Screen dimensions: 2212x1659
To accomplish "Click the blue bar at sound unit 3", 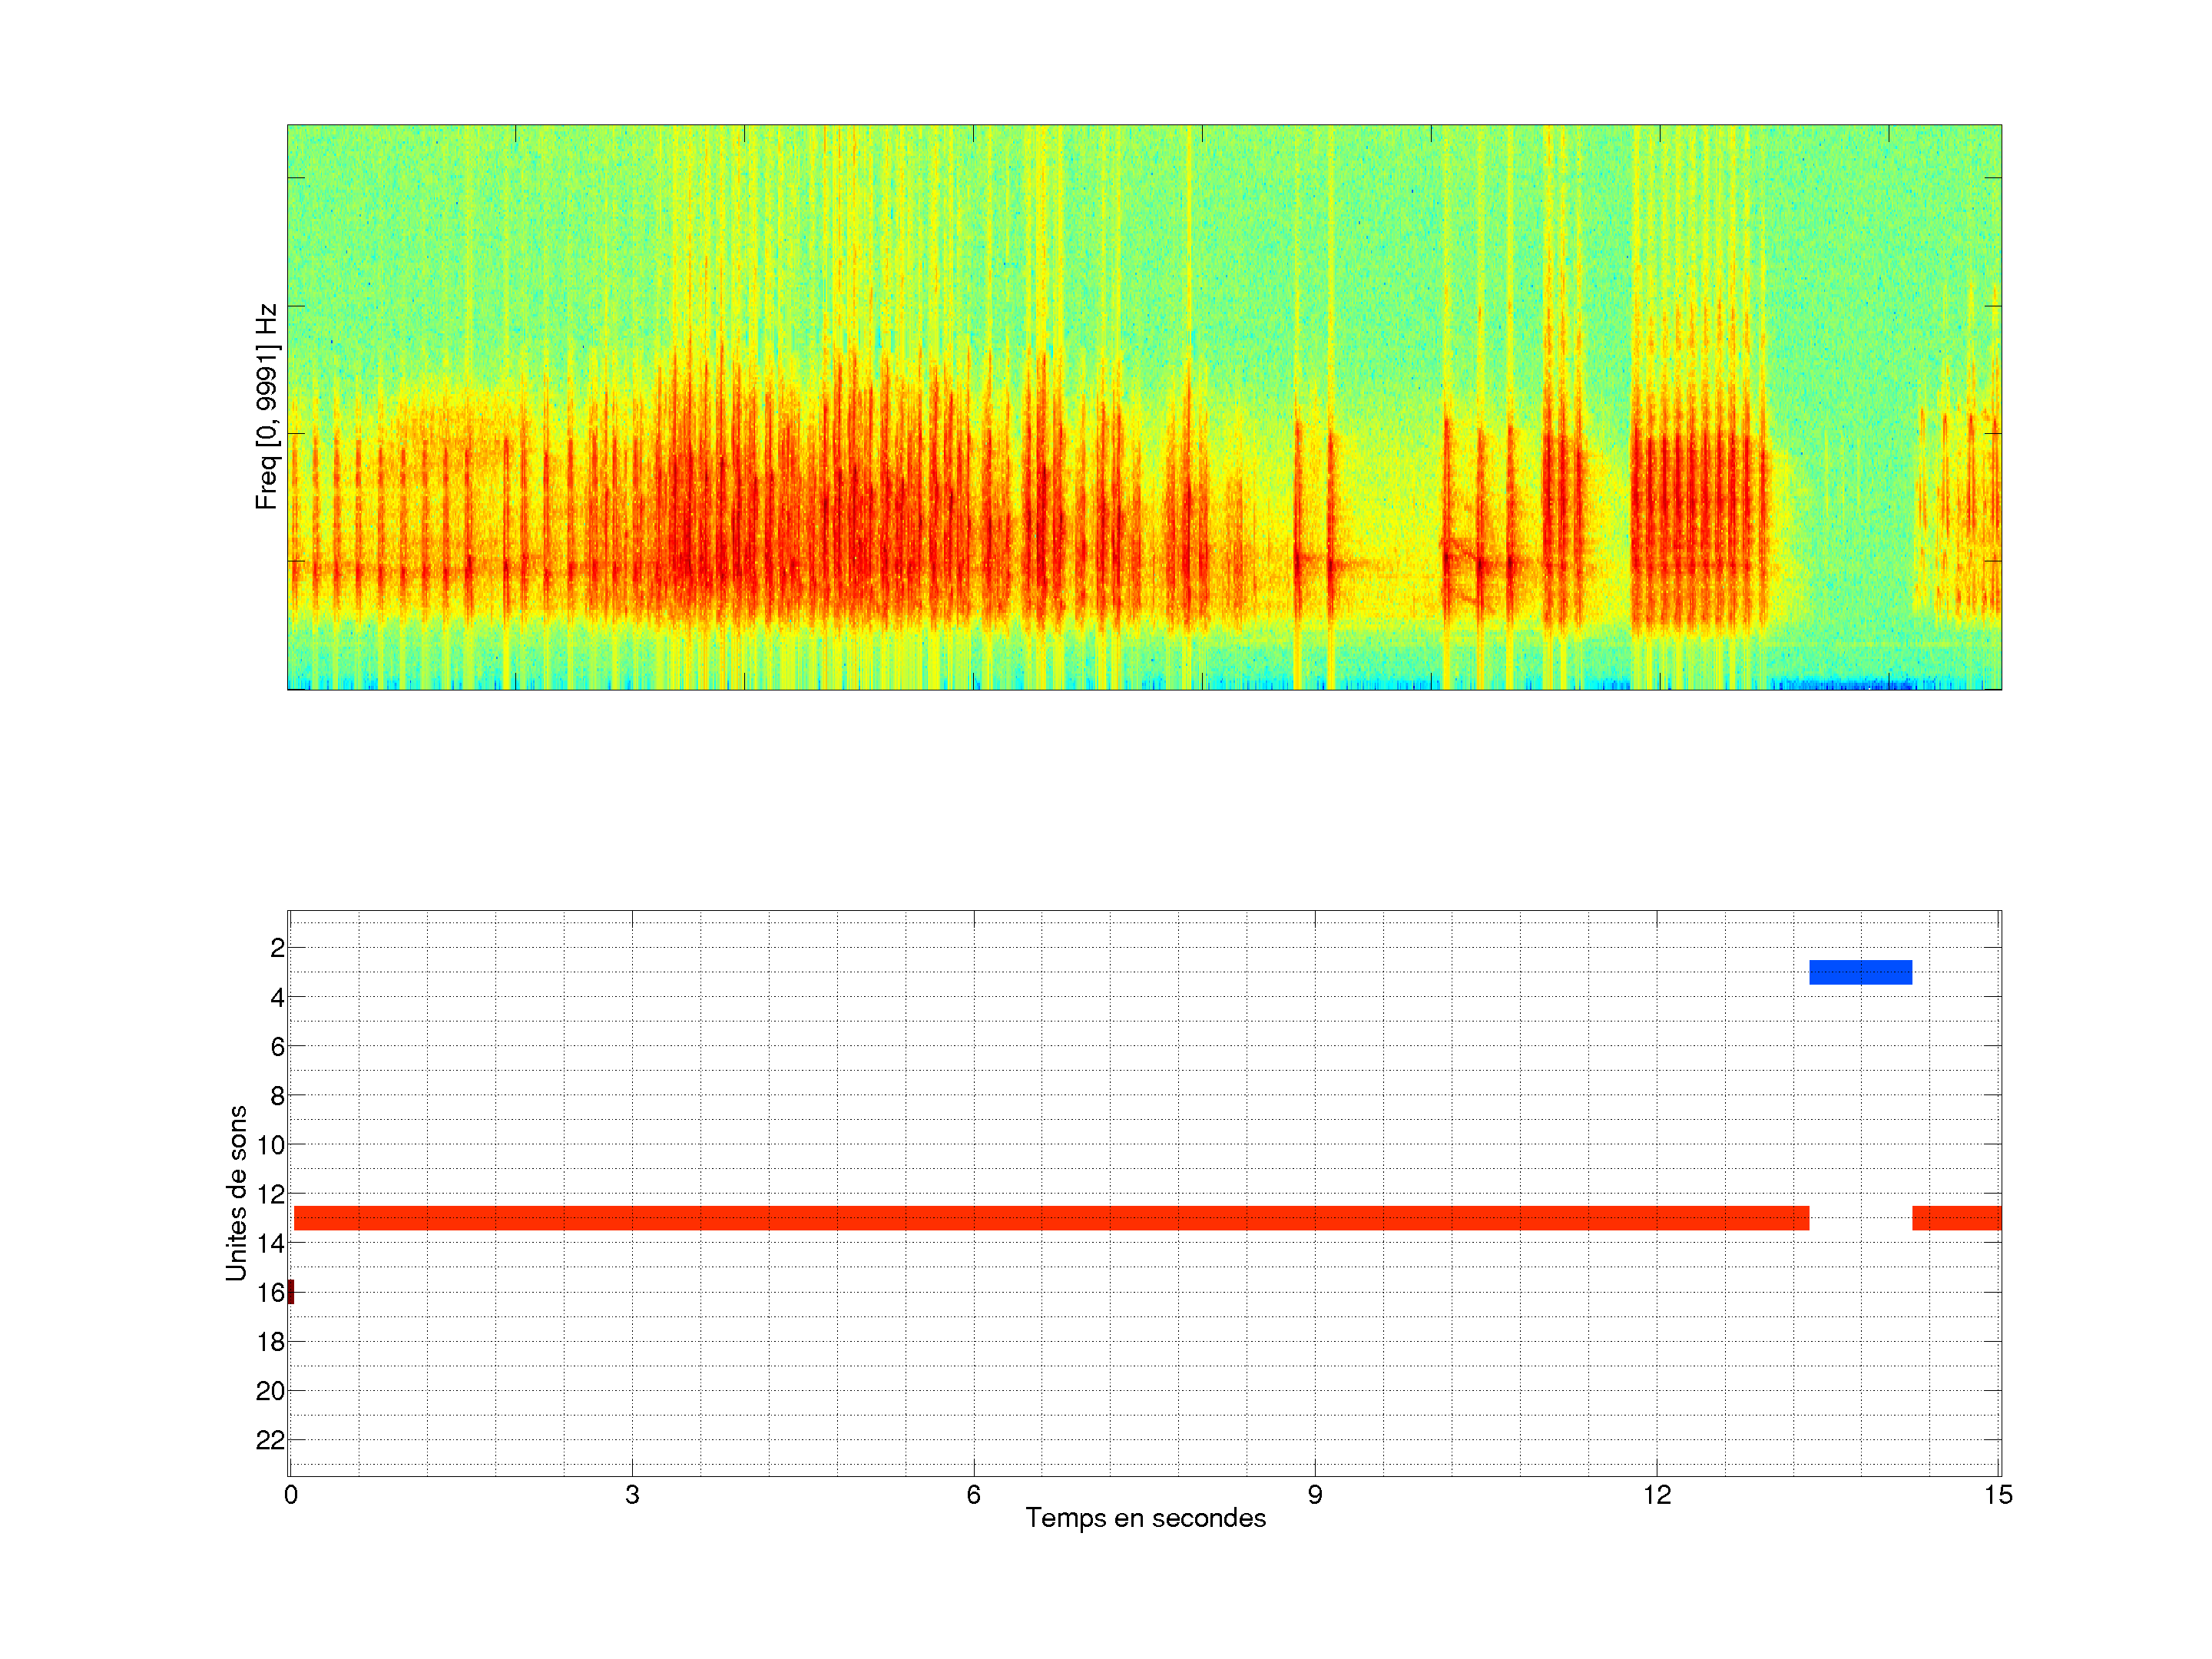I will (1860, 972).
